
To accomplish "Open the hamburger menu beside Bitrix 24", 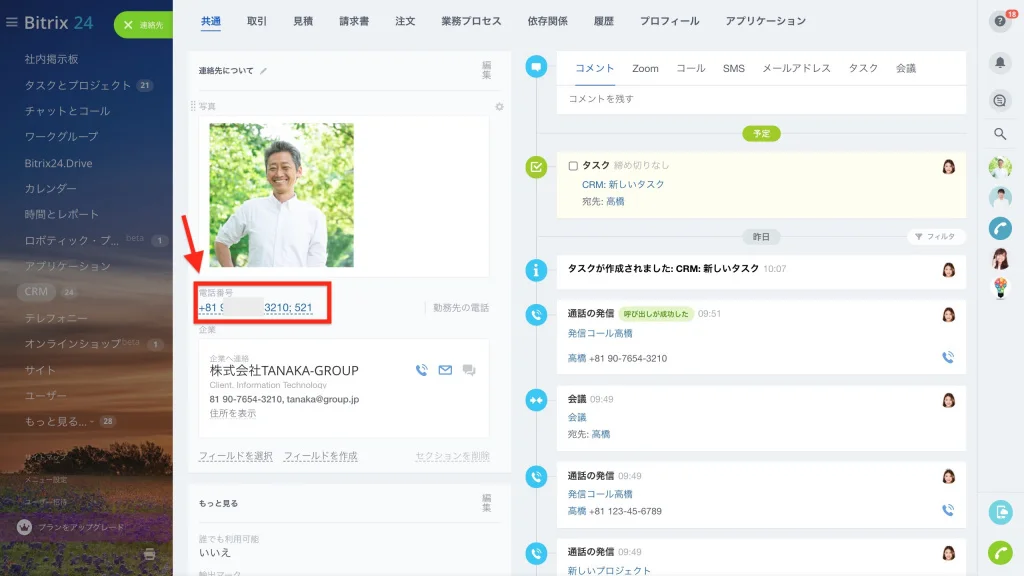I will 11,22.
